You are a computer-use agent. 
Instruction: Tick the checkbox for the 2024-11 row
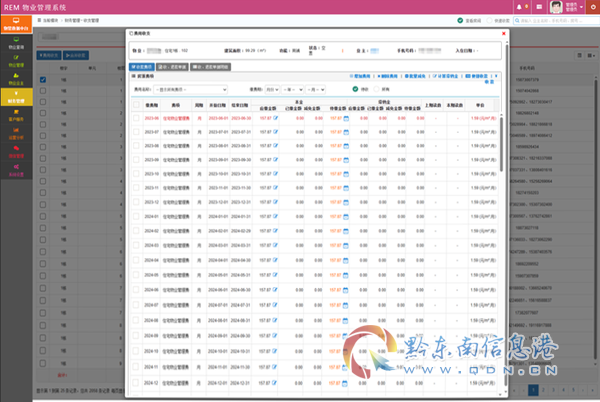click(x=135, y=367)
